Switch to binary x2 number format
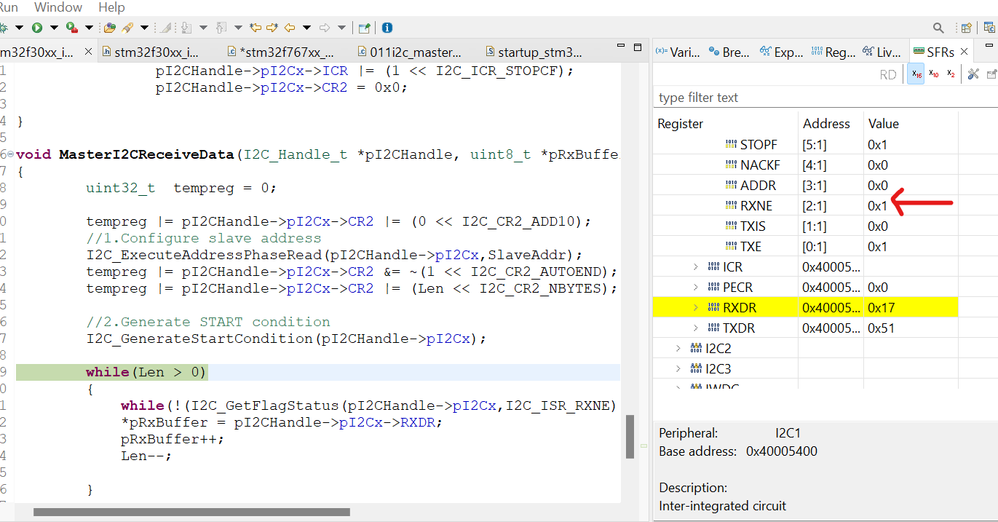The height and width of the screenshot is (522, 998). point(950,74)
